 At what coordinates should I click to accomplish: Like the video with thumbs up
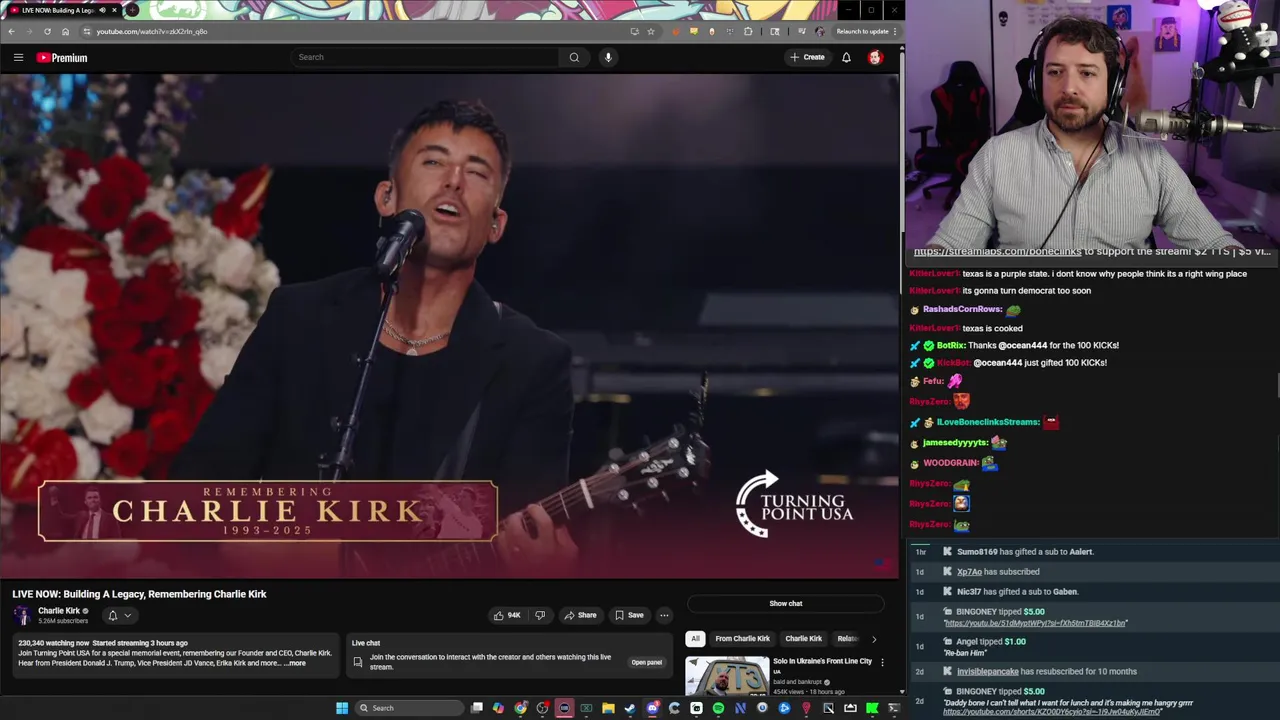[x=507, y=615]
